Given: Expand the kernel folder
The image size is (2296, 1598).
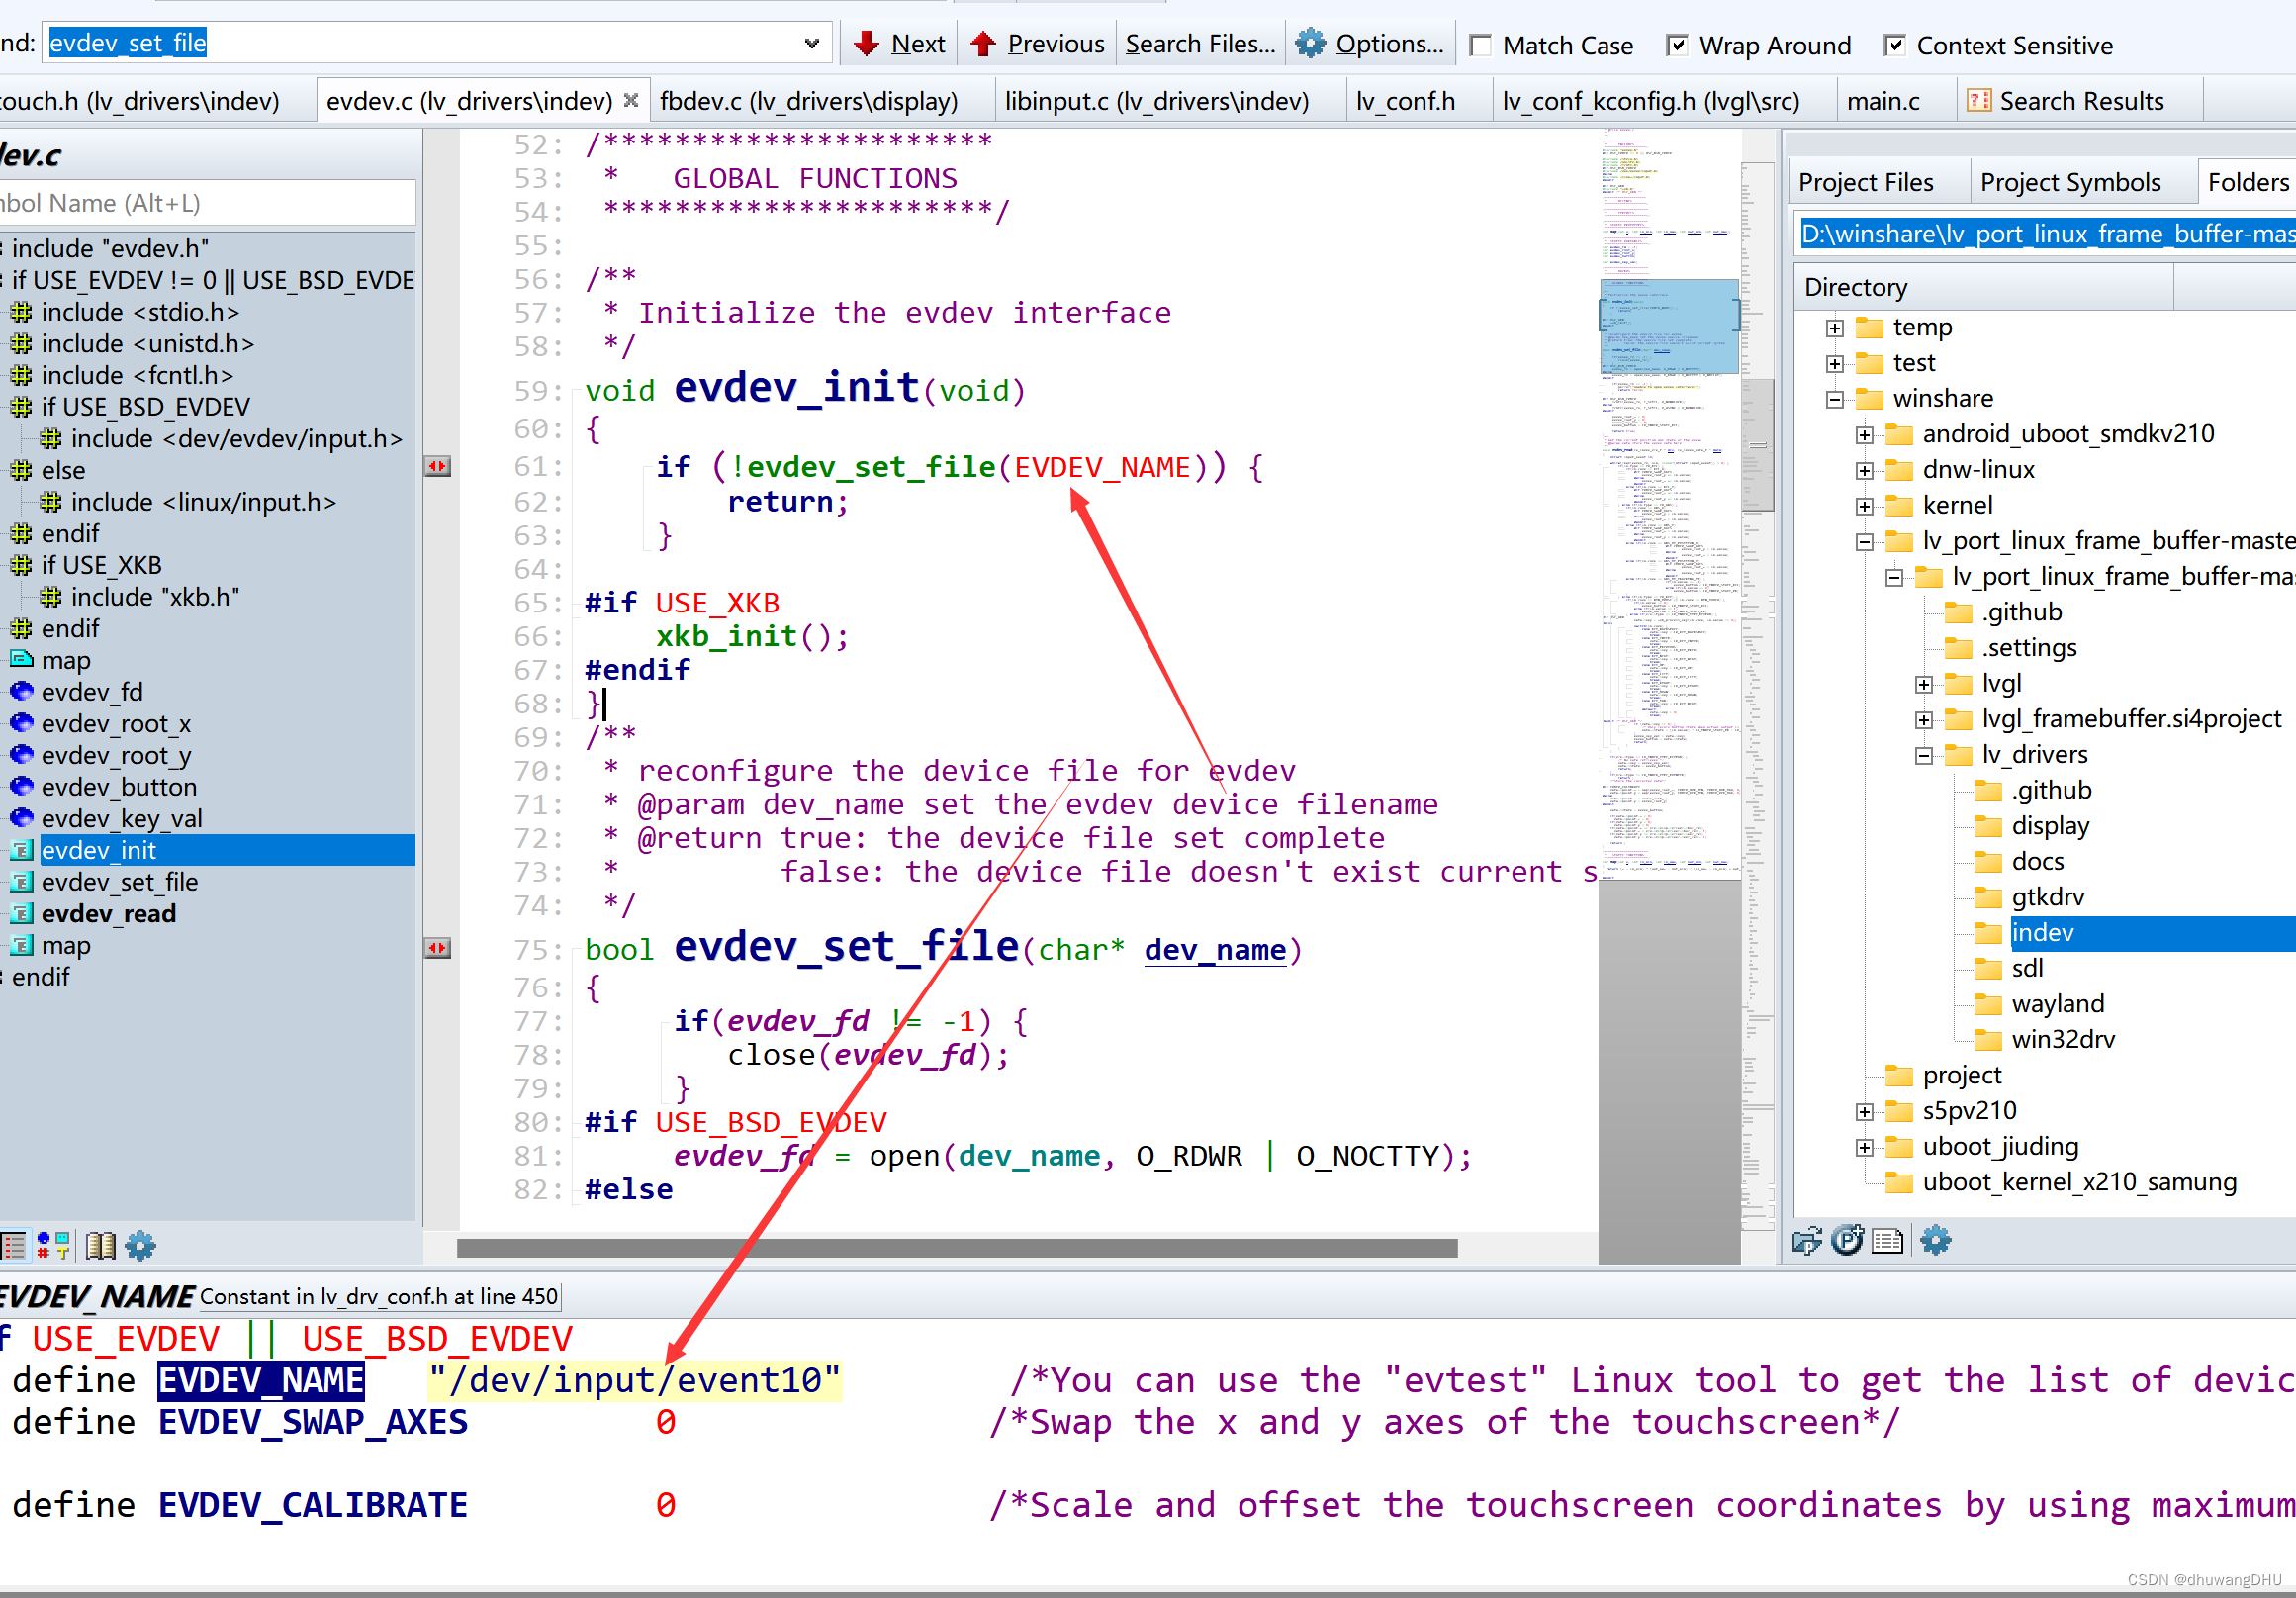Looking at the screenshot, I should 1865,507.
